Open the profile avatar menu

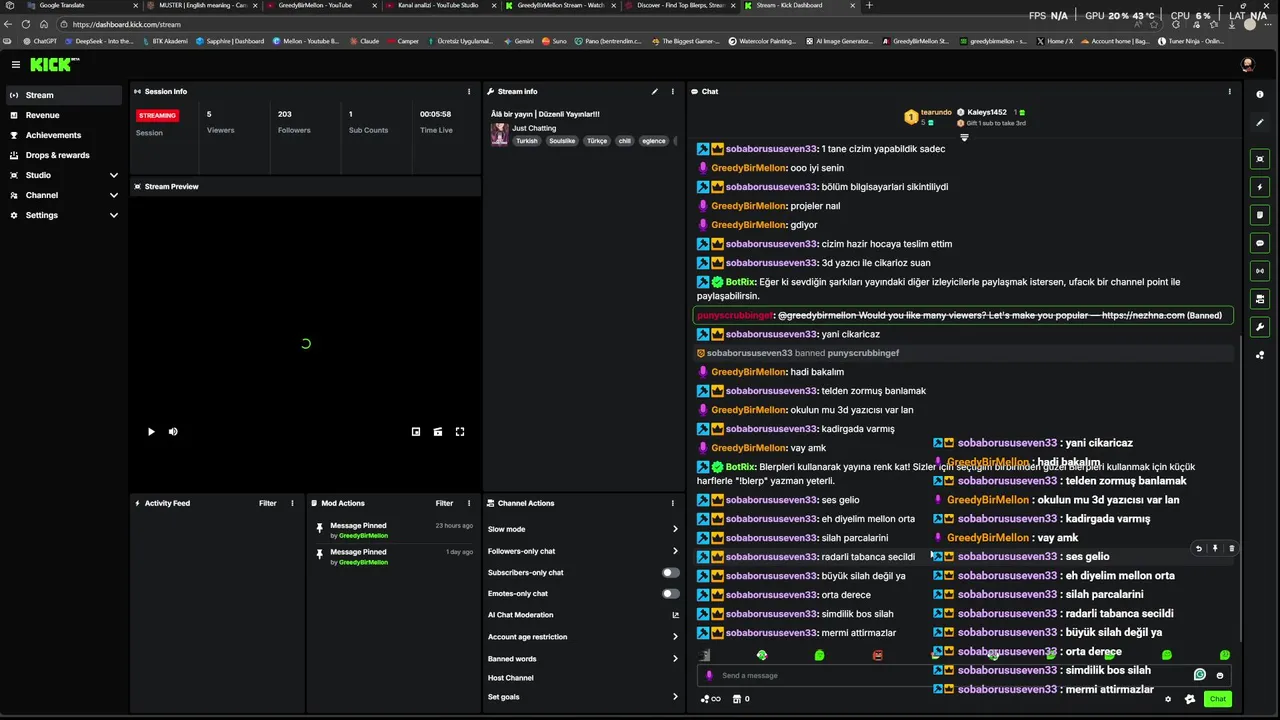(x=1247, y=64)
